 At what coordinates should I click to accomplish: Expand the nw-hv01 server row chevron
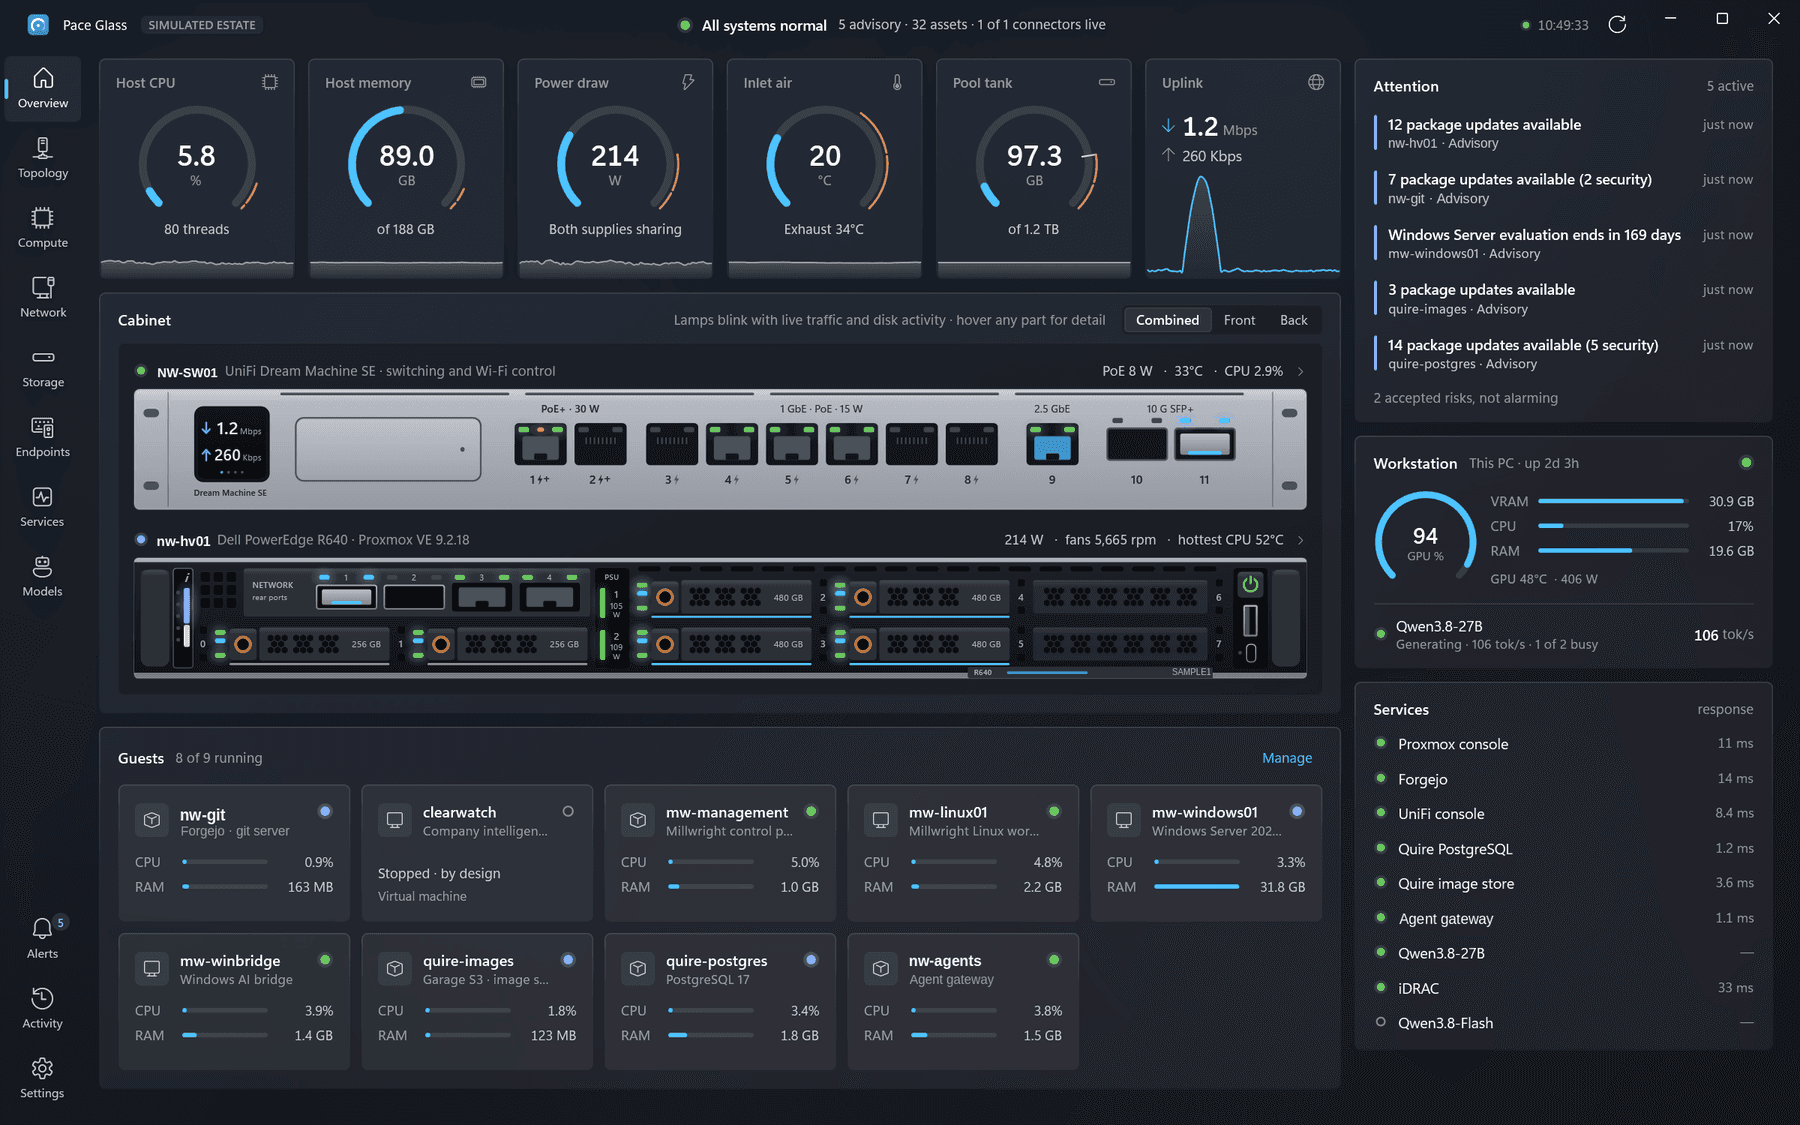coord(1301,540)
